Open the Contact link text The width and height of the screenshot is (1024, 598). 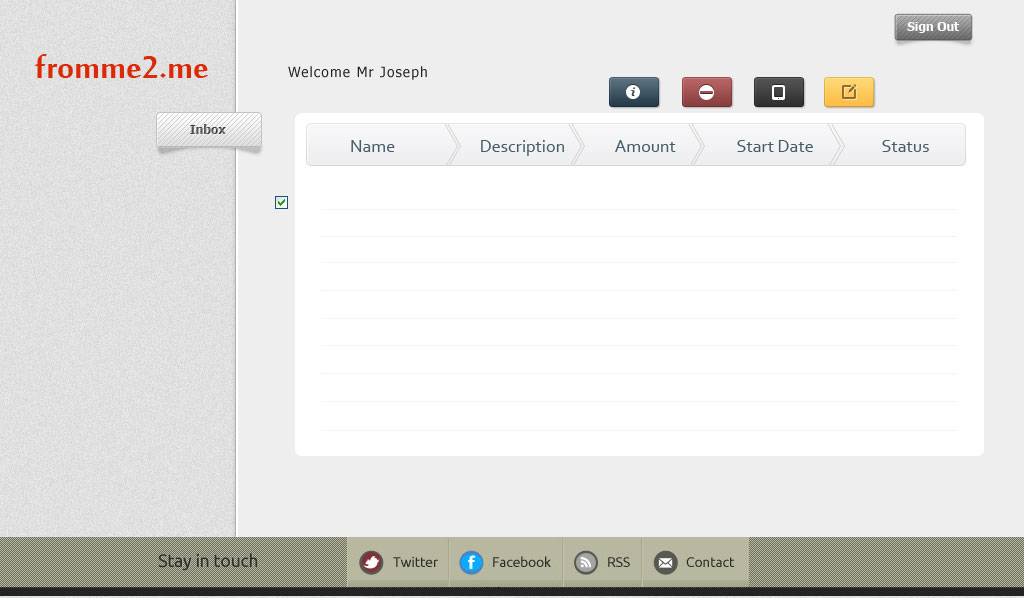[x=710, y=562]
